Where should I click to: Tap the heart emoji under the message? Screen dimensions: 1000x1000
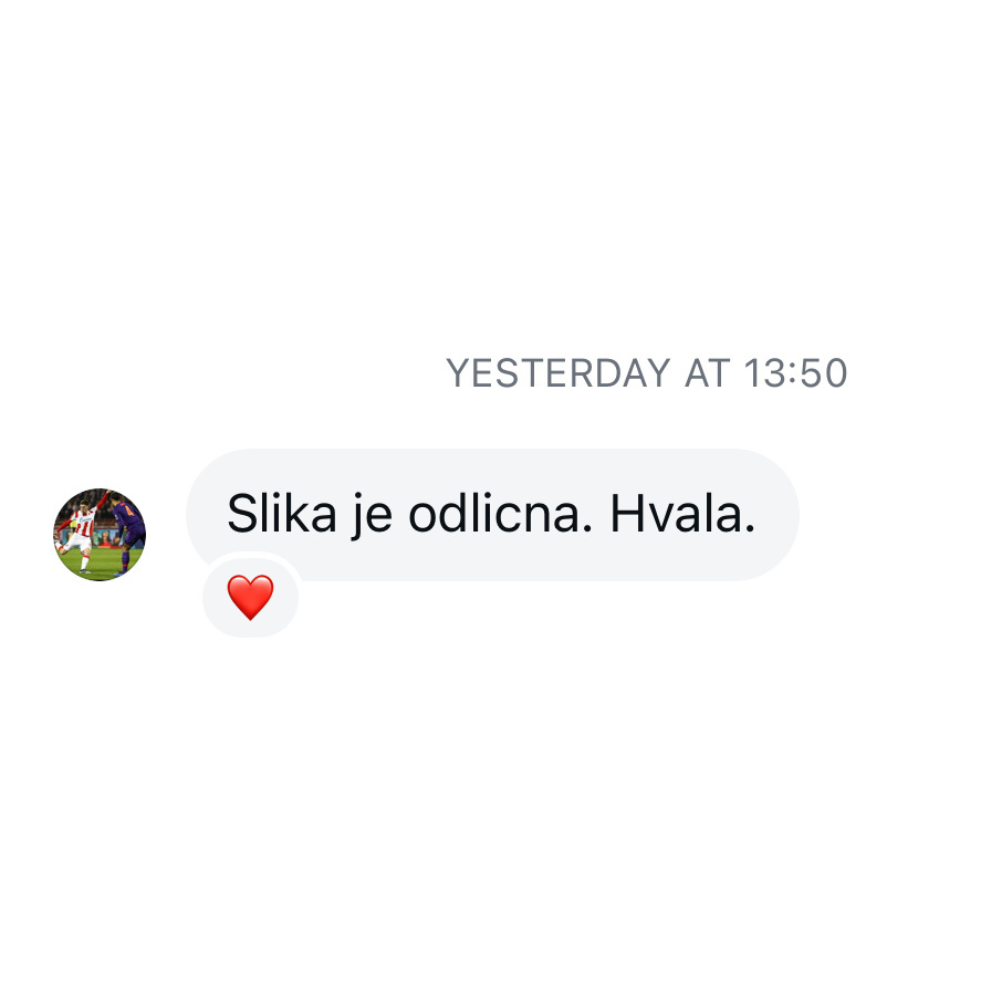coord(251,597)
